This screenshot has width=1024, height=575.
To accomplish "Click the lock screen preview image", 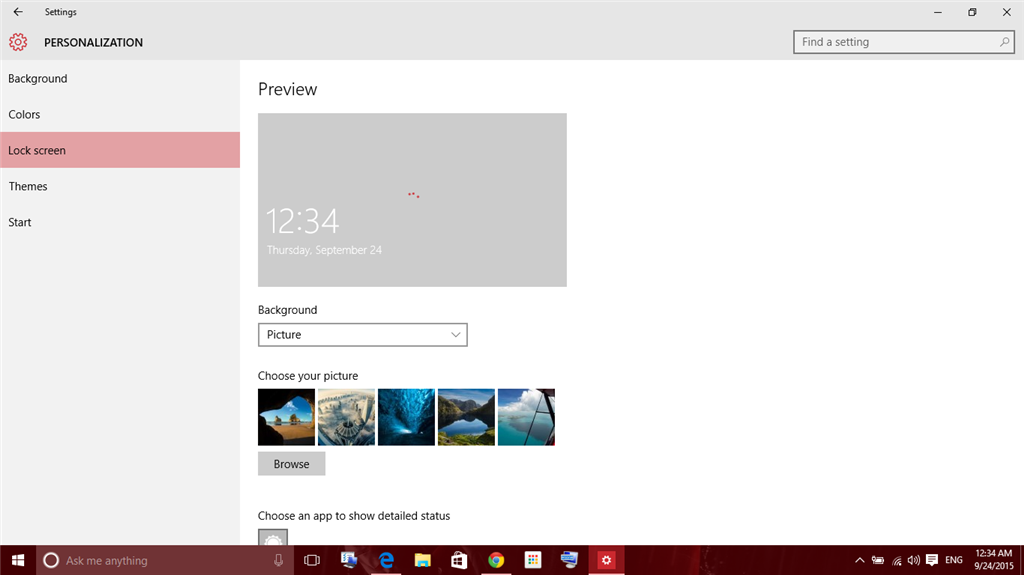I will point(412,200).
